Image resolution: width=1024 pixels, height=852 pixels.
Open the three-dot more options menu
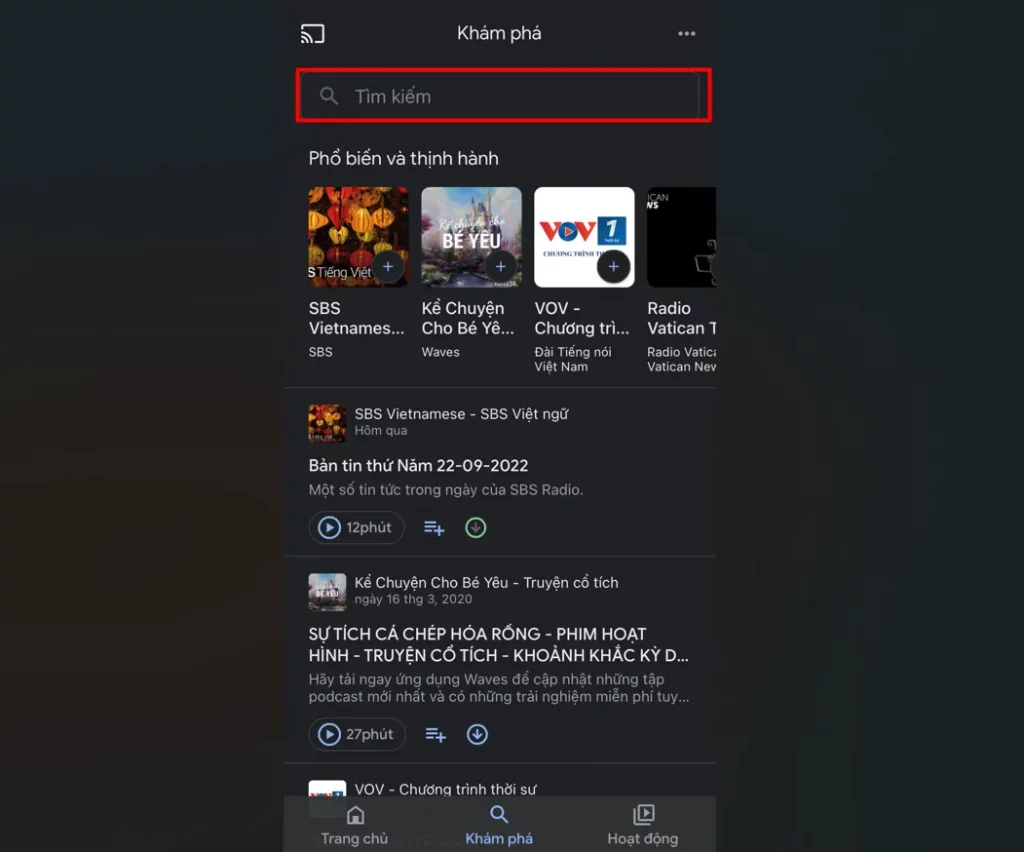(686, 33)
